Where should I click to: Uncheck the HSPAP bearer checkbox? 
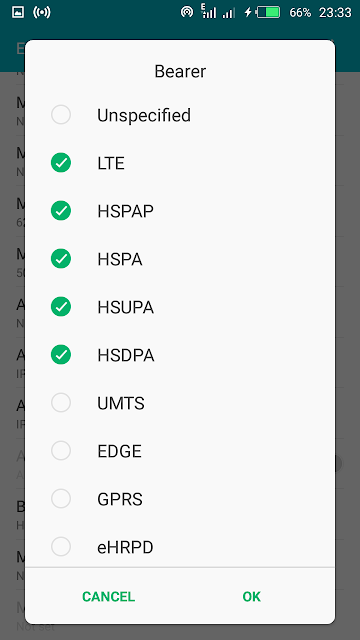pyautogui.click(x=180, y=211)
